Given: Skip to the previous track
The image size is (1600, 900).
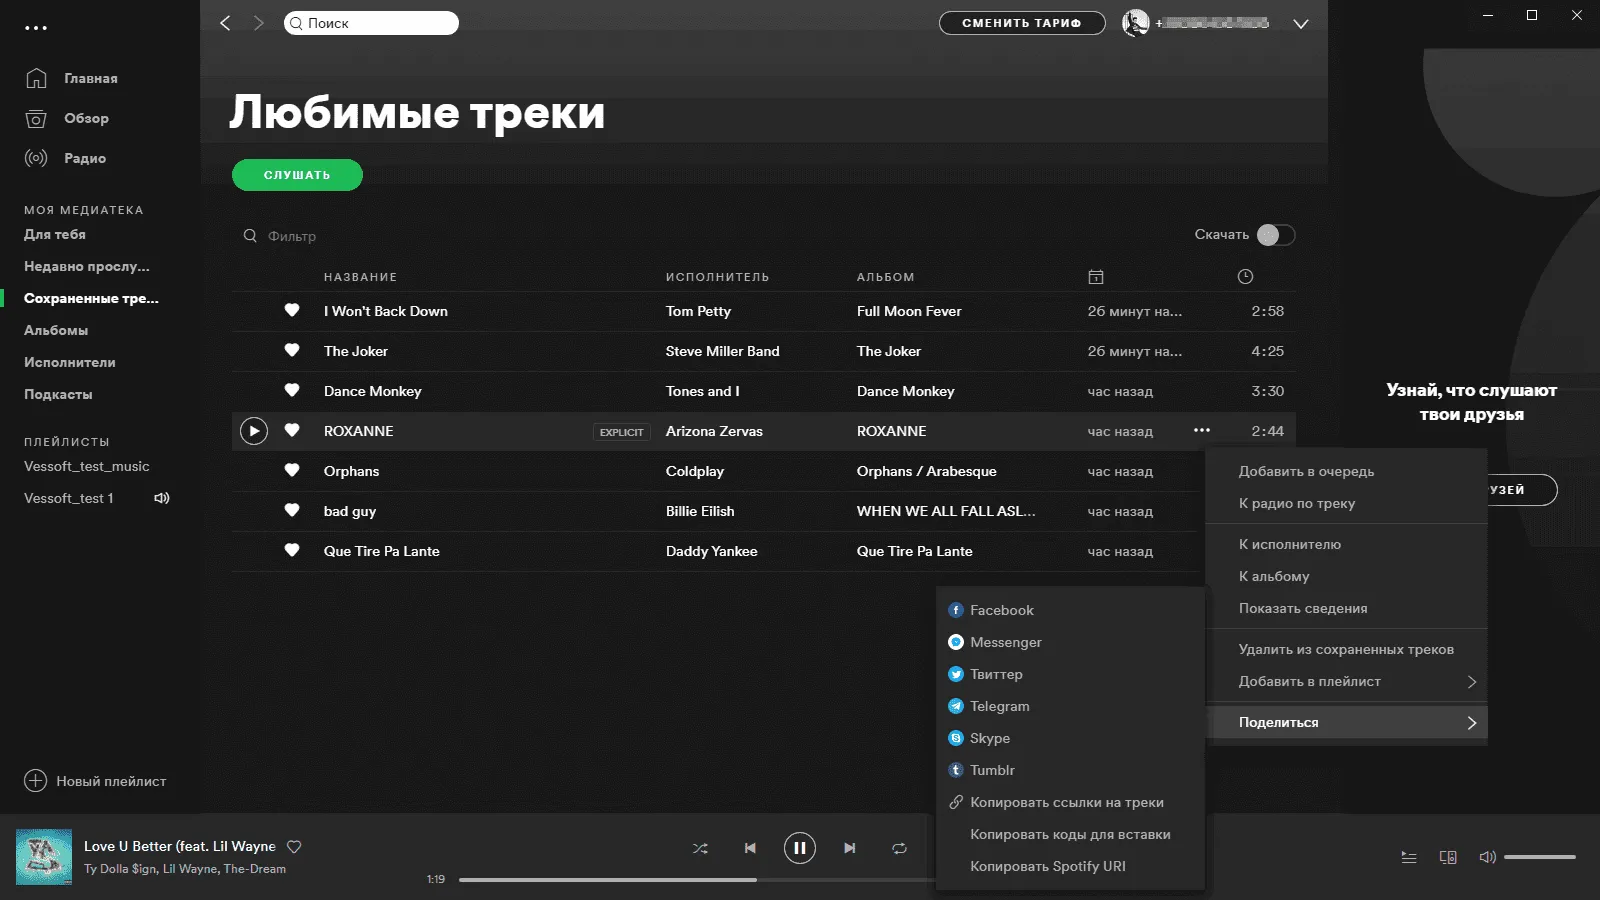Looking at the screenshot, I should 750,848.
